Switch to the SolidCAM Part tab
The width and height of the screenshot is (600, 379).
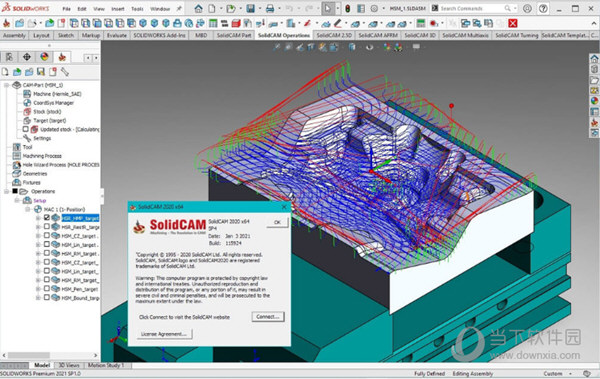234,35
